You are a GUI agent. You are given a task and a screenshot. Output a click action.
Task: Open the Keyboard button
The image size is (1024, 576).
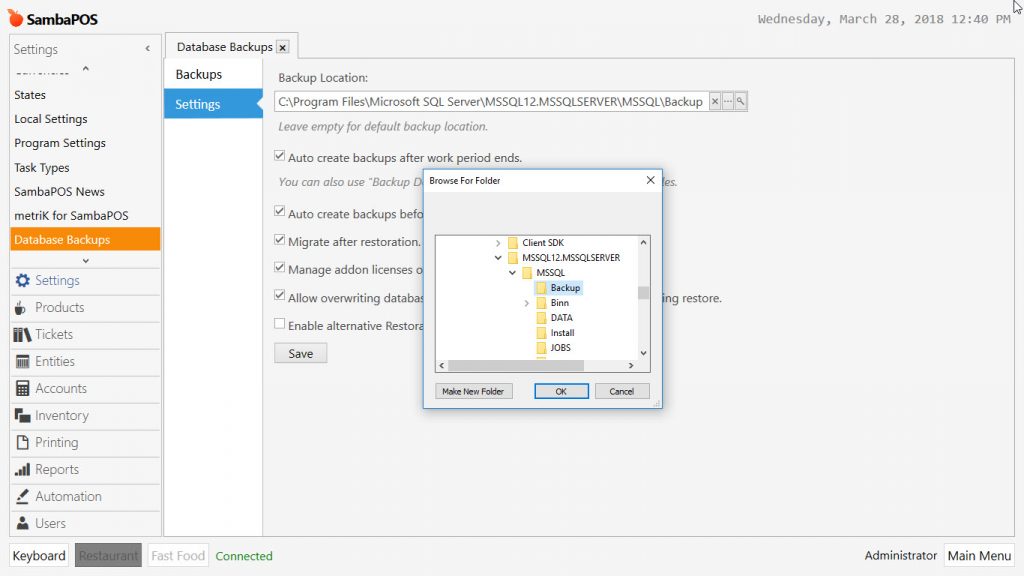pos(39,556)
